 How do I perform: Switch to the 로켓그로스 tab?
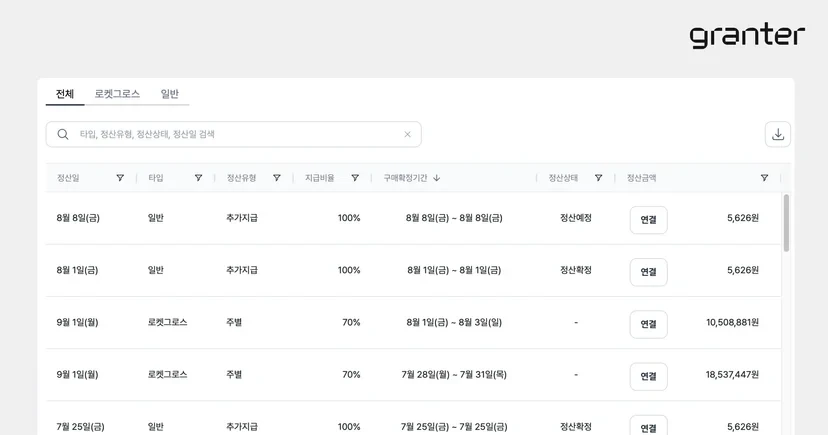pyautogui.click(x=117, y=94)
